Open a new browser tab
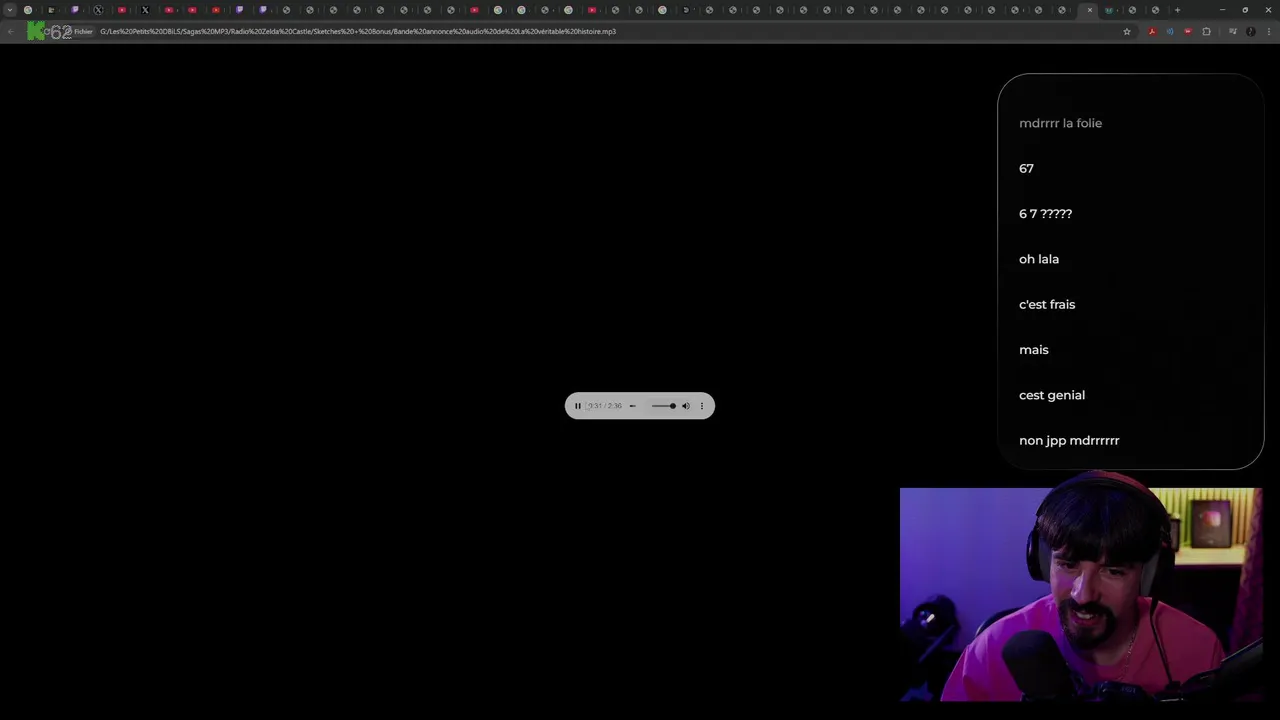 (x=1177, y=10)
